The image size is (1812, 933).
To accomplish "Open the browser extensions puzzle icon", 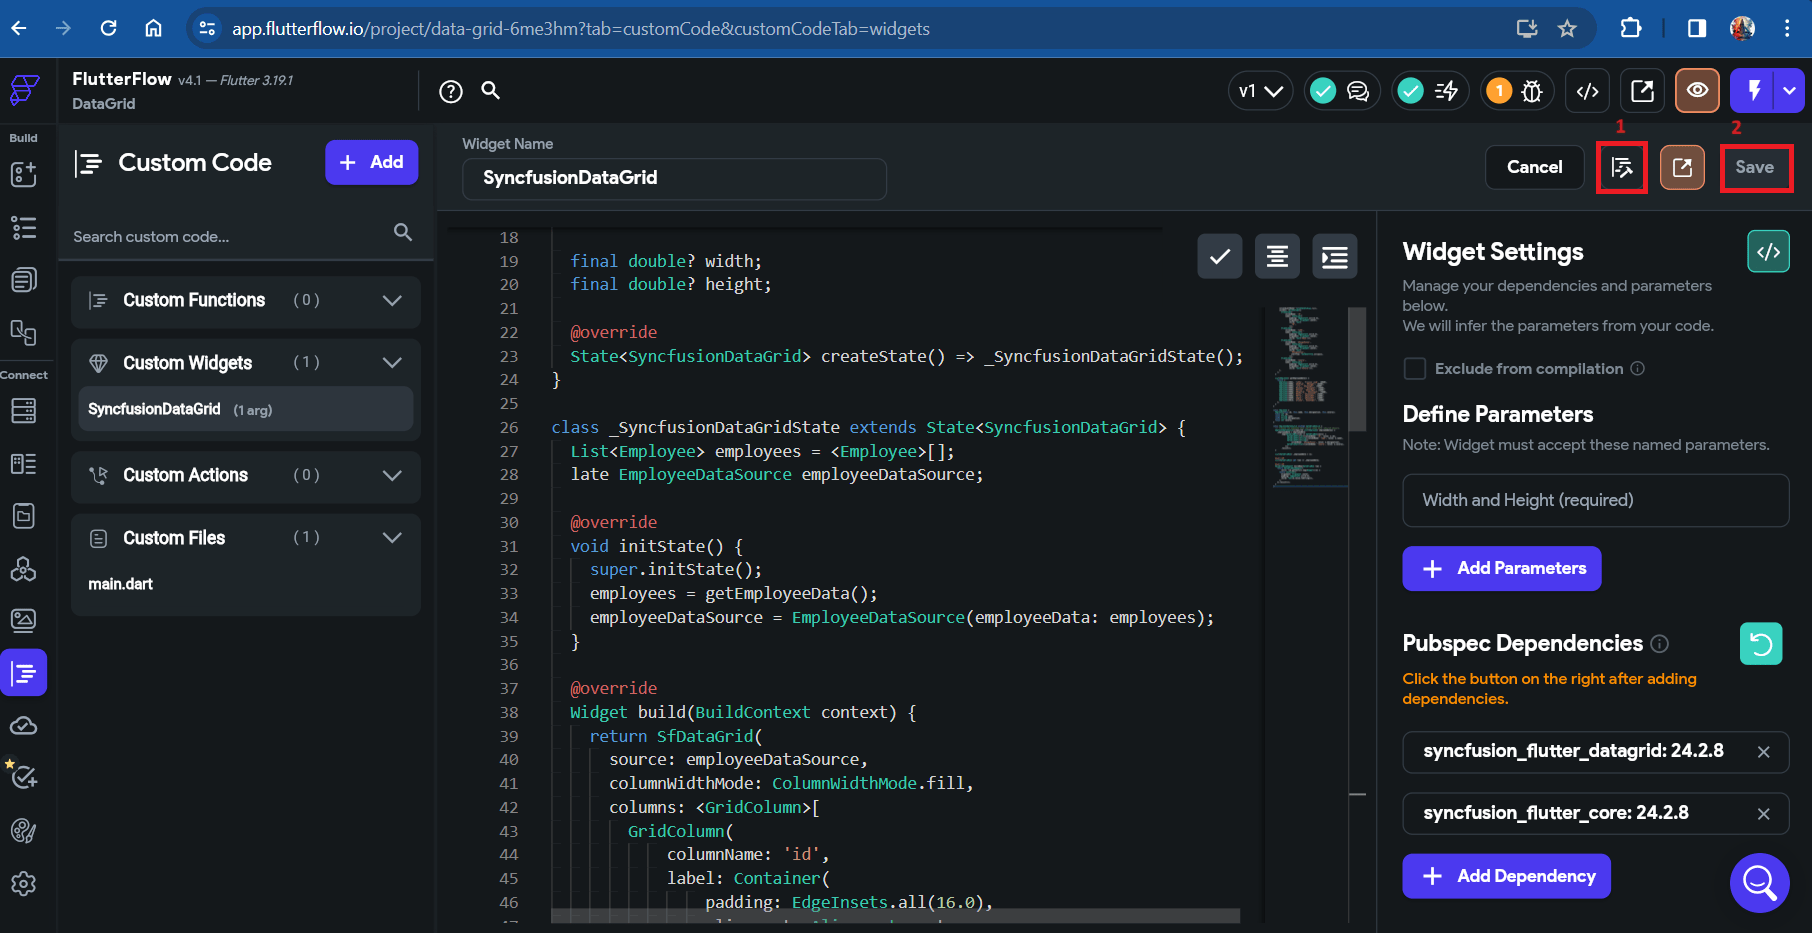I will pyautogui.click(x=1631, y=28).
